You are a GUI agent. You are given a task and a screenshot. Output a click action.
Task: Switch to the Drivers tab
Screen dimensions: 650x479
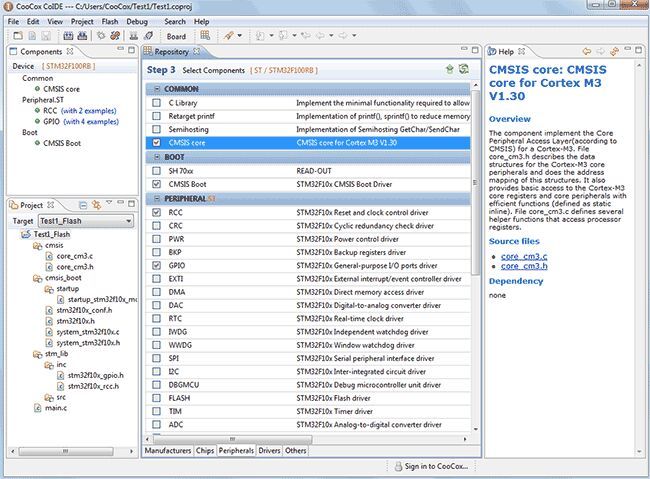pos(269,450)
